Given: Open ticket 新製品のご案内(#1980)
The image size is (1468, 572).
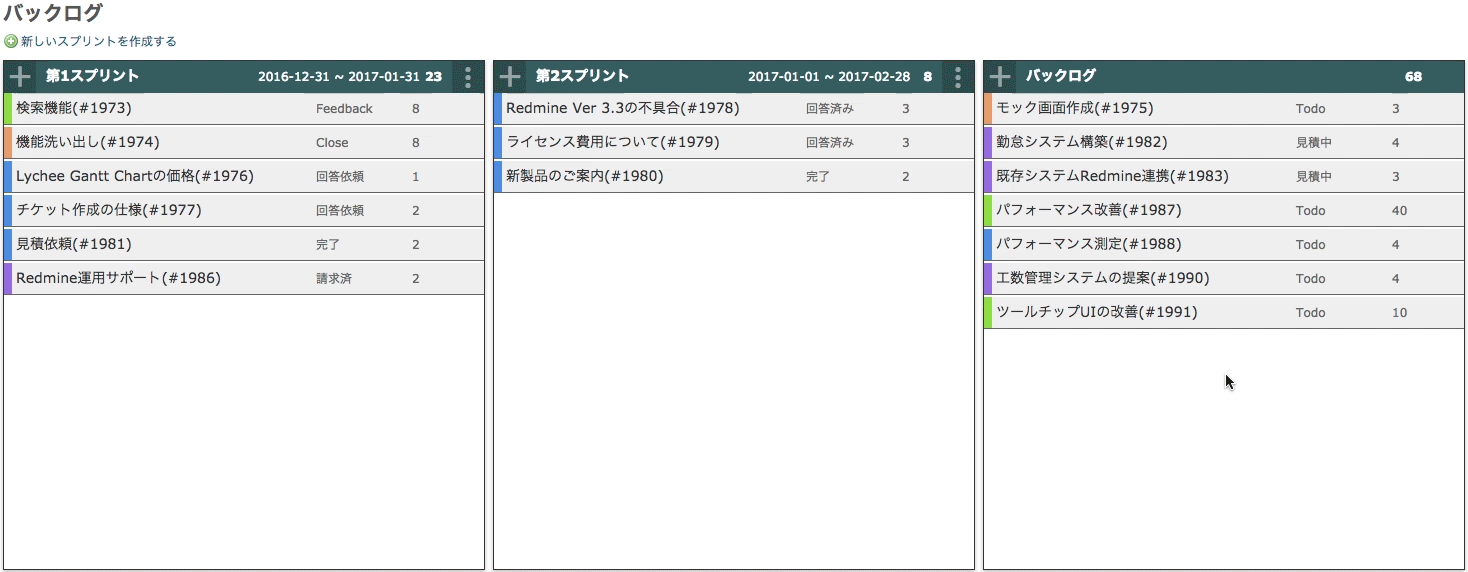Looking at the screenshot, I should (585, 176).
